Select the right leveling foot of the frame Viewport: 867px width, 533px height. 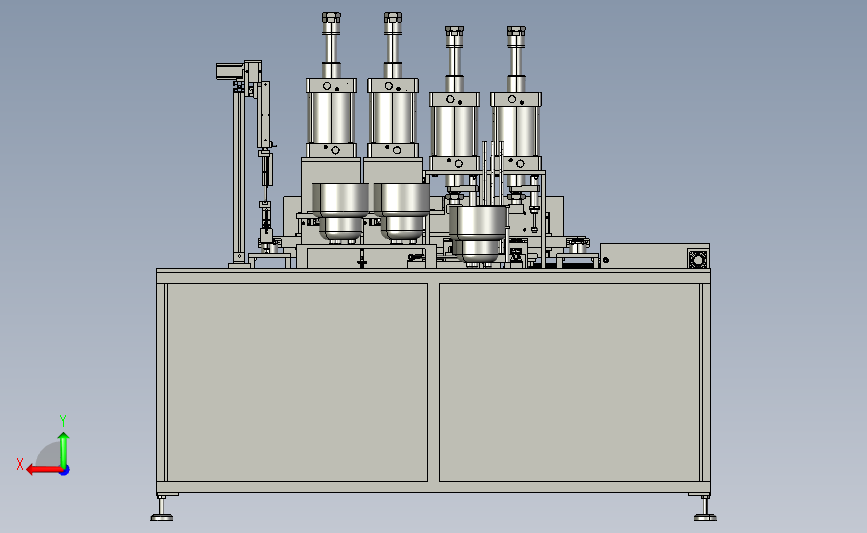[705, 510]
